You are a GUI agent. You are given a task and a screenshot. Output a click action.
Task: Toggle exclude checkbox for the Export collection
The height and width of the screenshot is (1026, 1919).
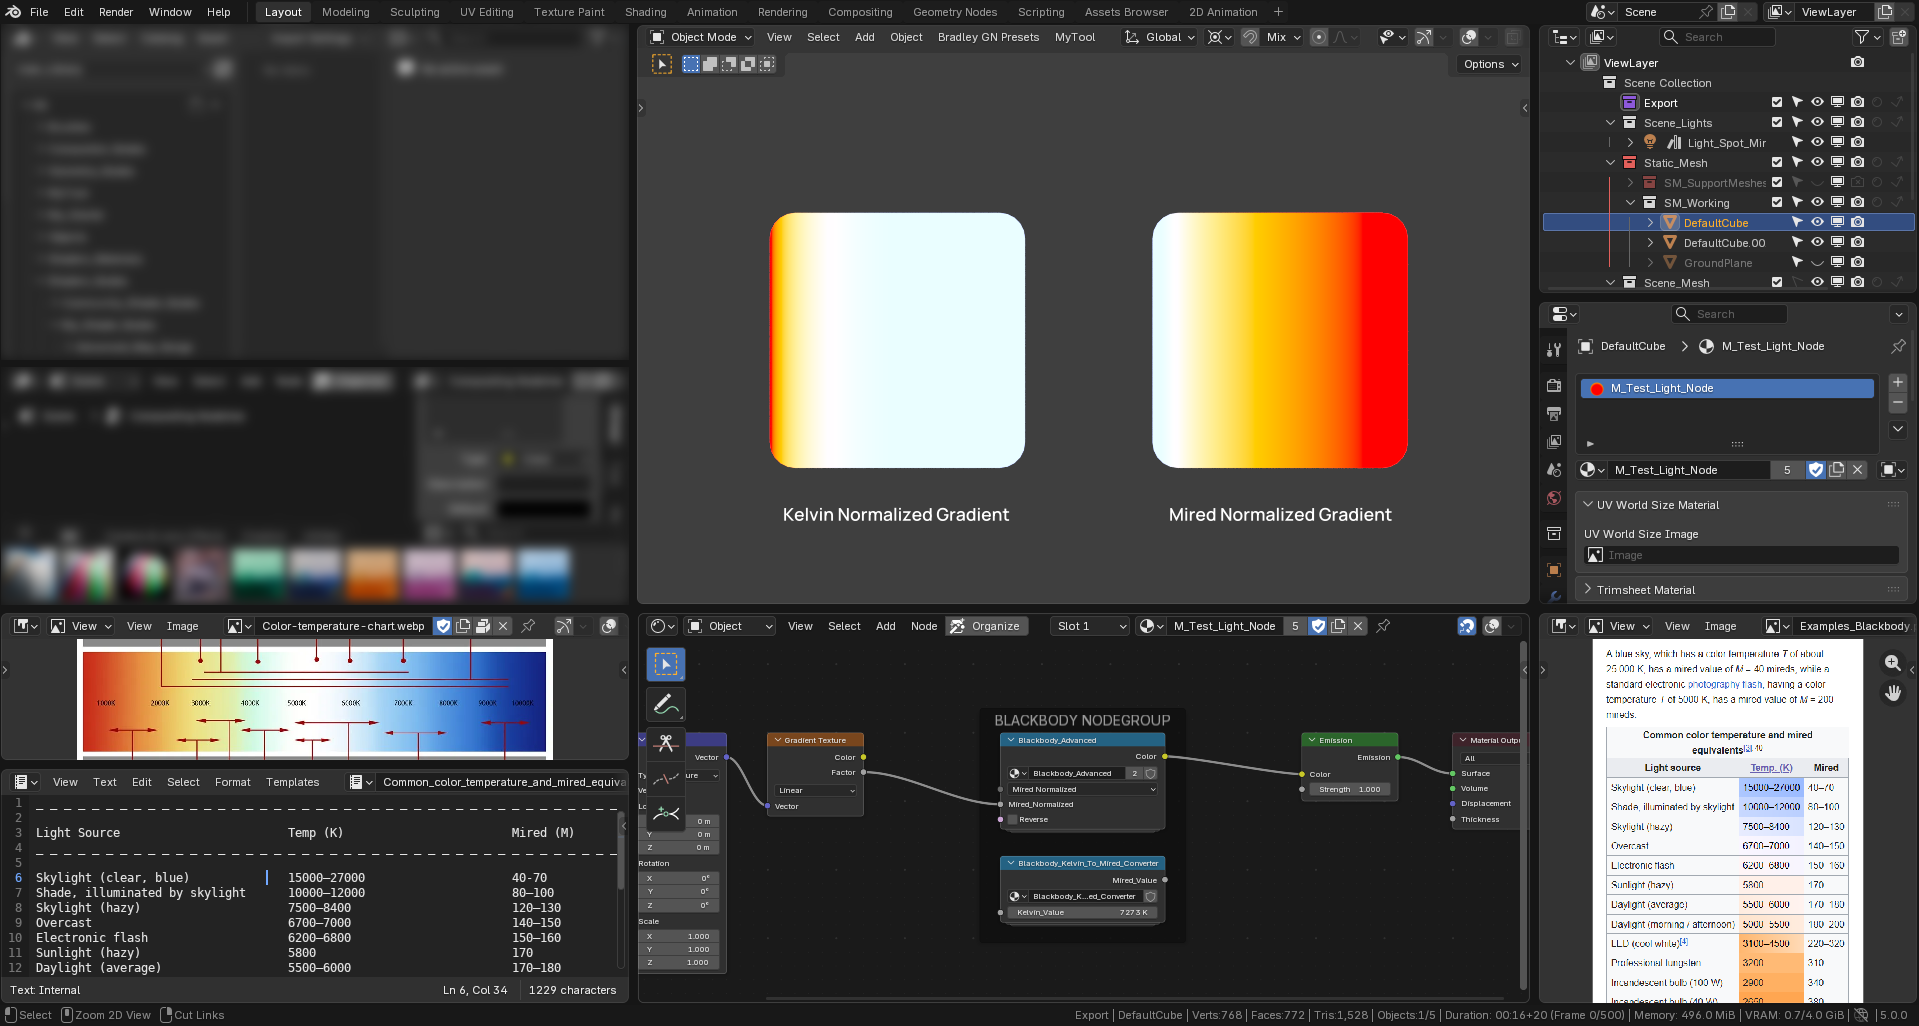click(x=1777, y=102)
